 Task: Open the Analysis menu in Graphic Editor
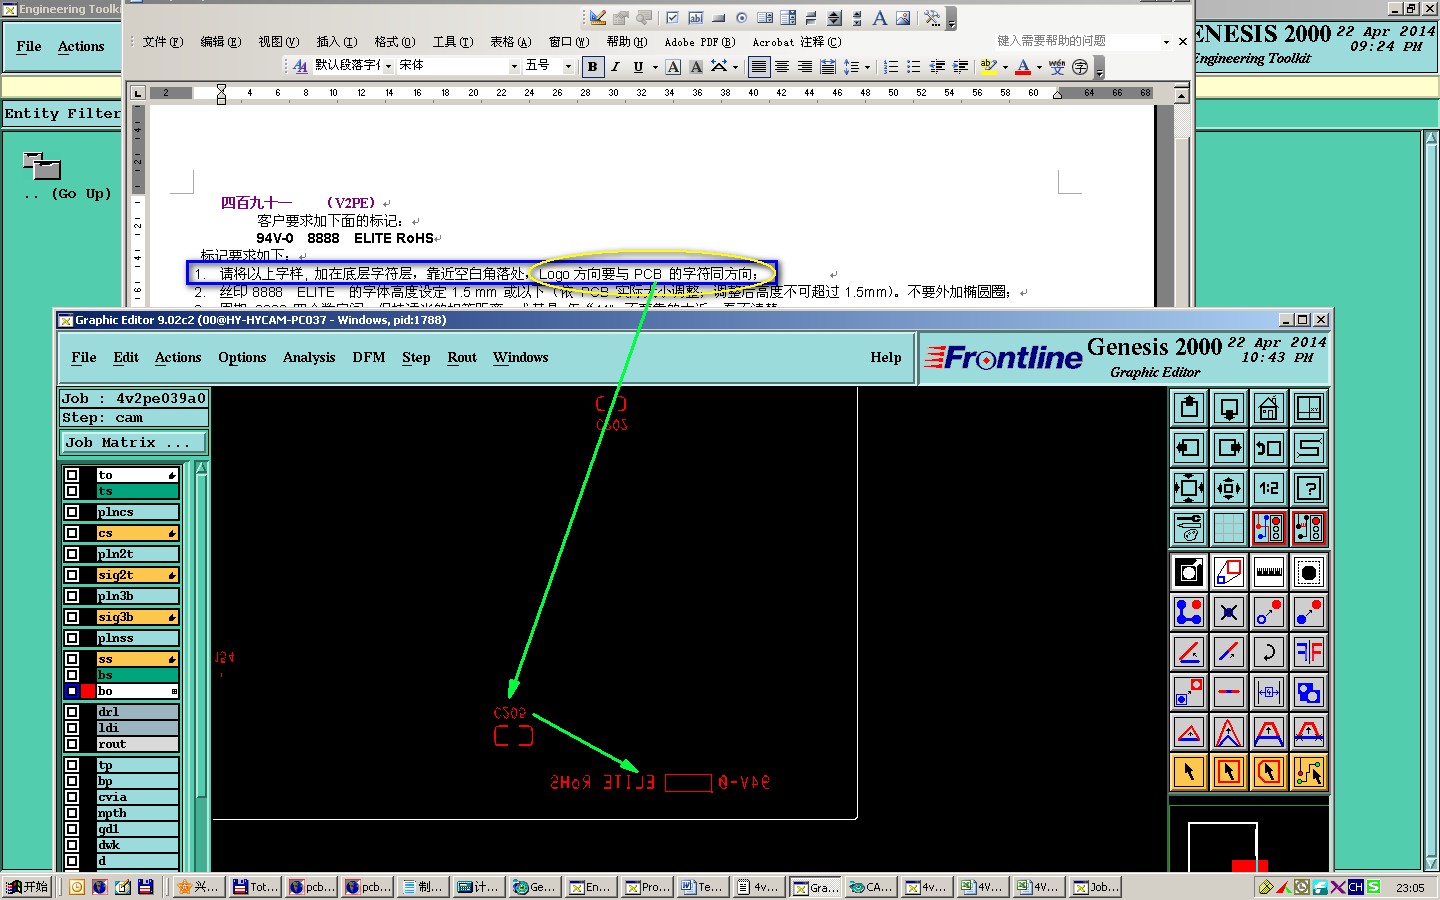[309, 357]
